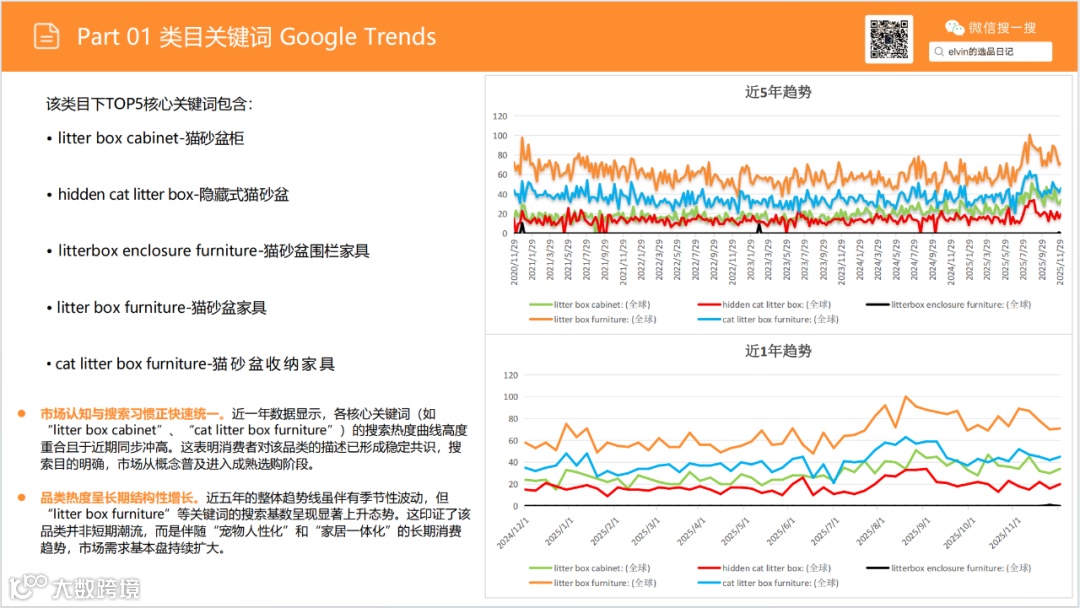Click the magnifier icon in the search box

(x=939, y=52)
